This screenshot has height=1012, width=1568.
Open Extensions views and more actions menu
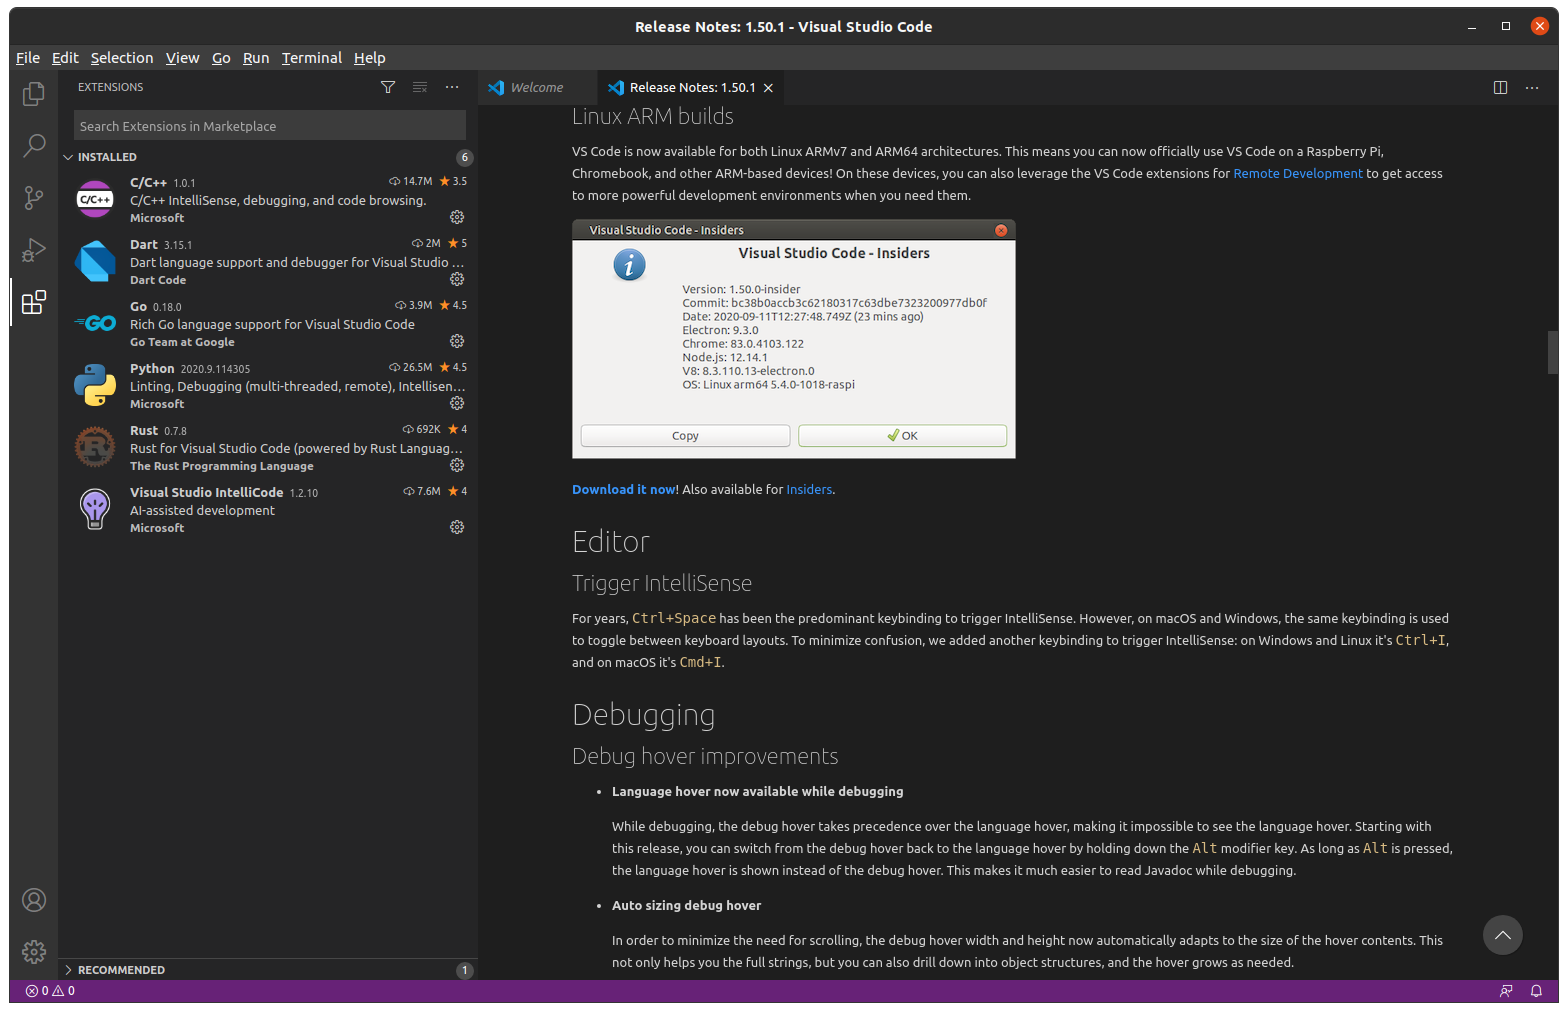click(452, 87)
